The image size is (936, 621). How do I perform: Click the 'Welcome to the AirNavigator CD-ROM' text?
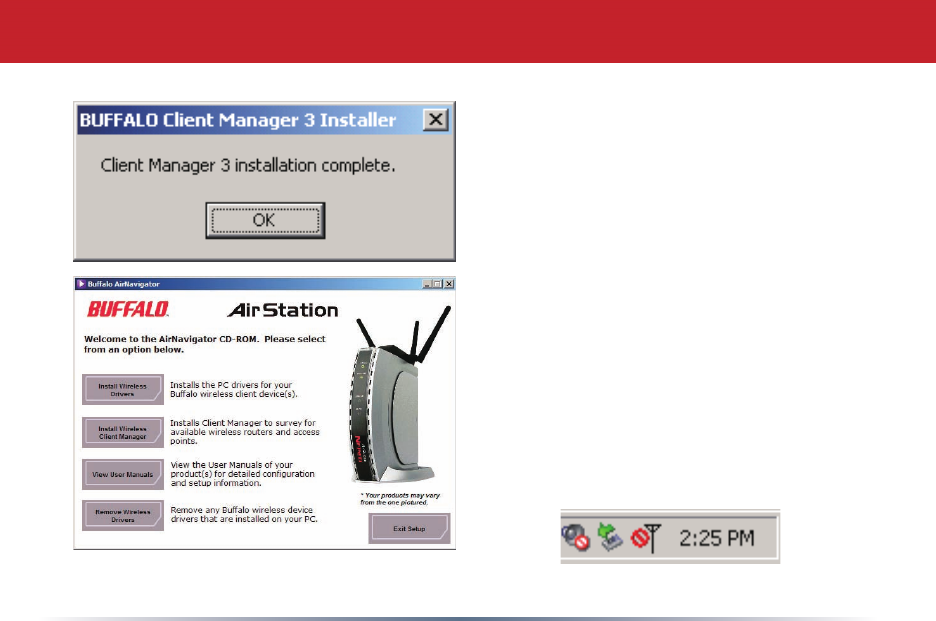(205, 344)
